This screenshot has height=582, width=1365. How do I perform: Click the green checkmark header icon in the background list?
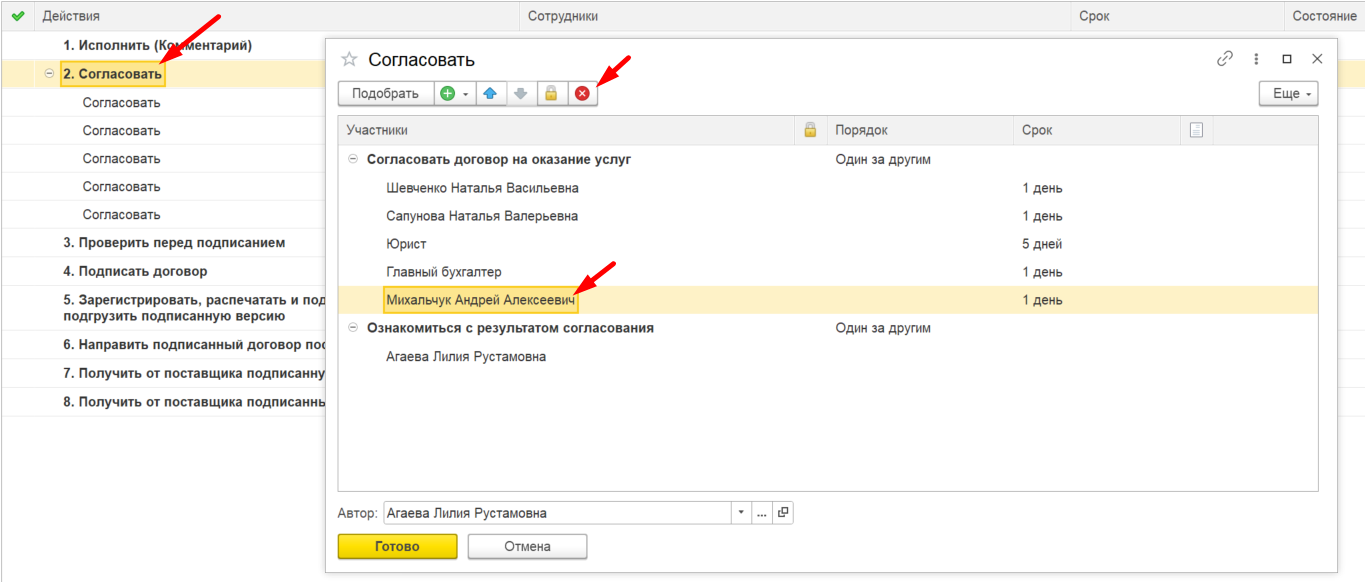click(x=17, y=16)
